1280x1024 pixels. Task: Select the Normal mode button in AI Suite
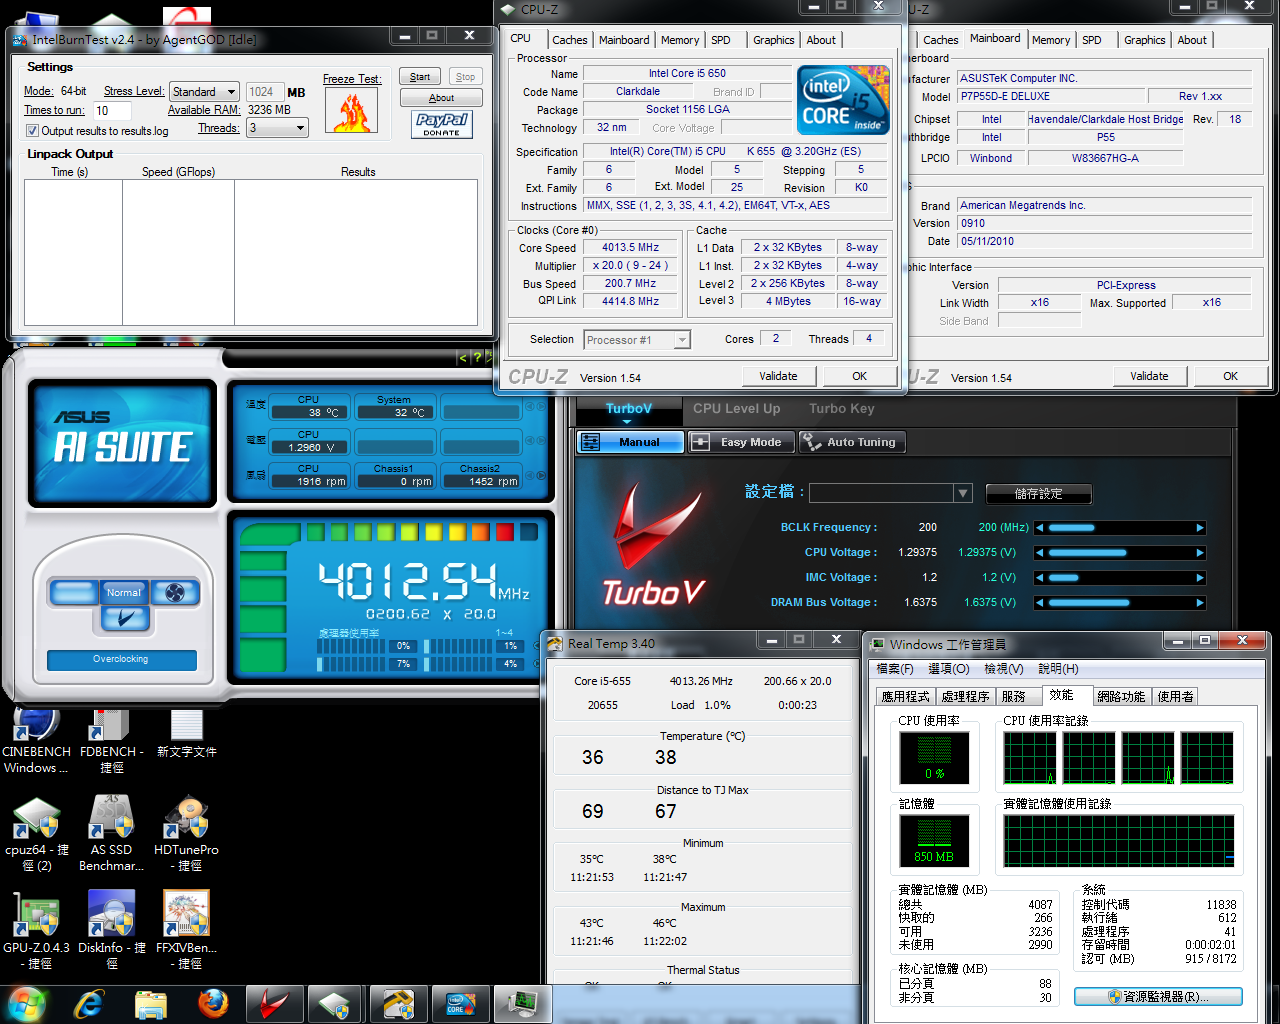(x=124, y=593)
